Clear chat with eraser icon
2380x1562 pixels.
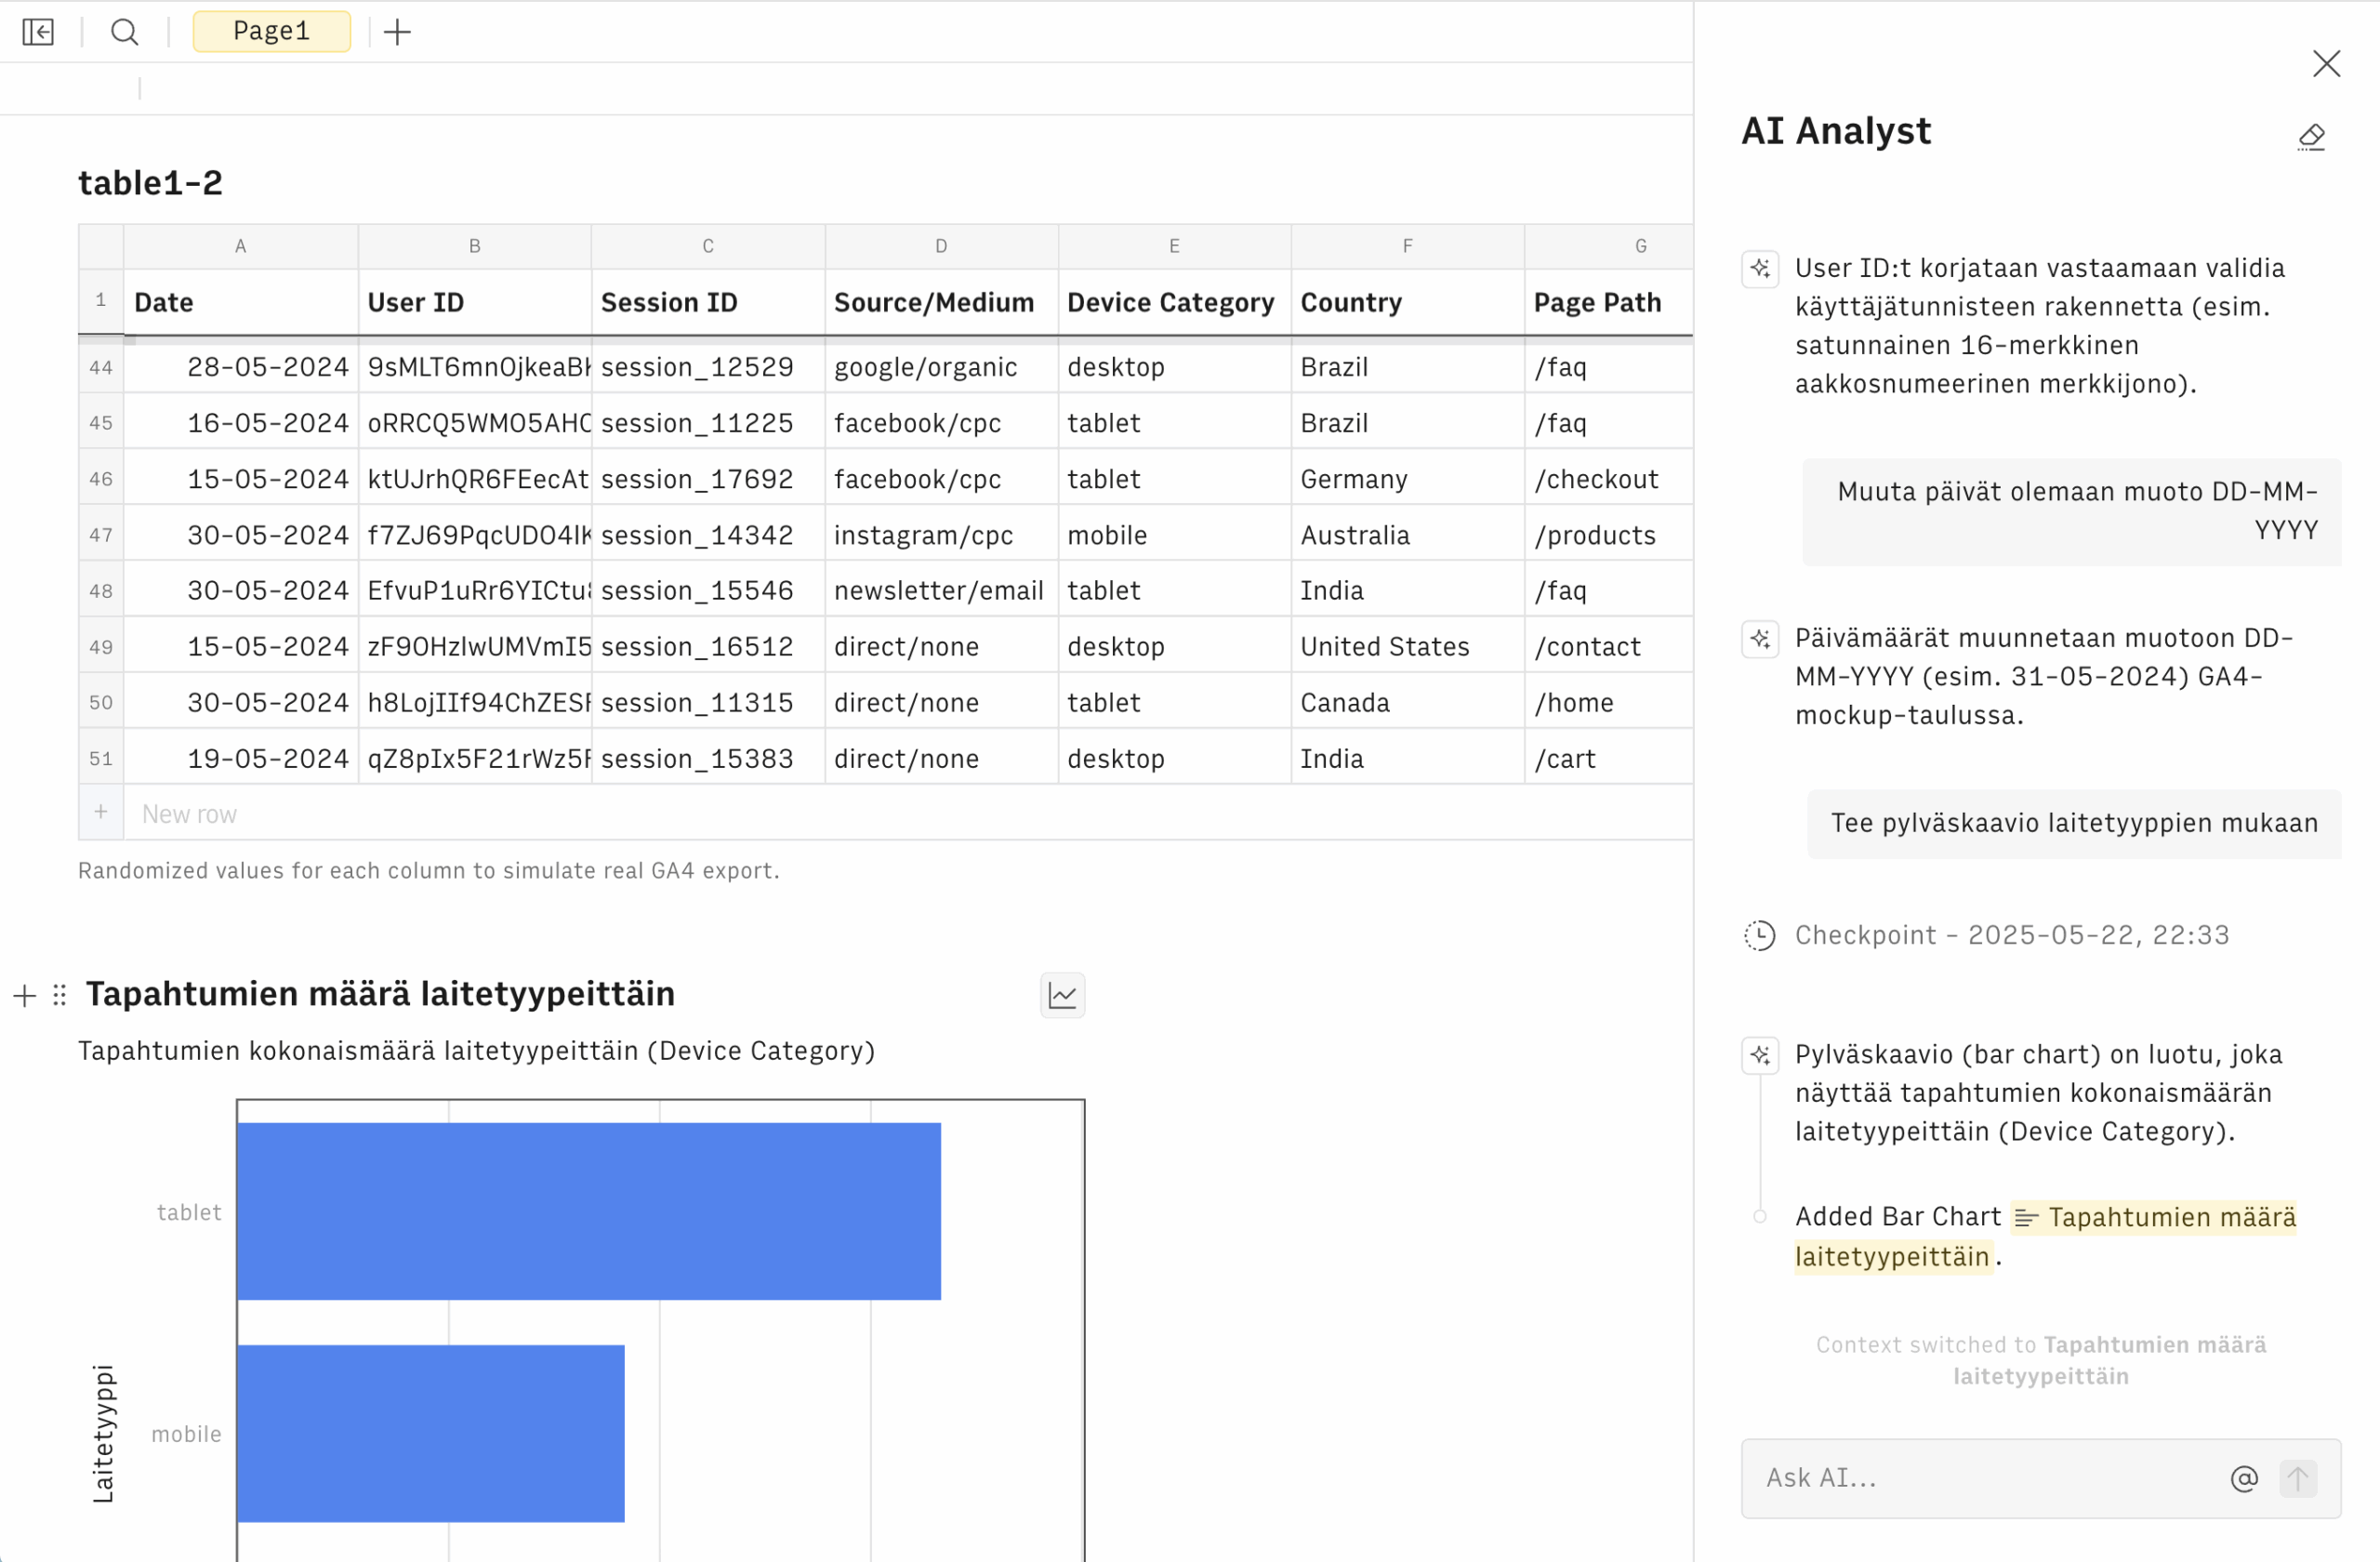pos(2311,137)
